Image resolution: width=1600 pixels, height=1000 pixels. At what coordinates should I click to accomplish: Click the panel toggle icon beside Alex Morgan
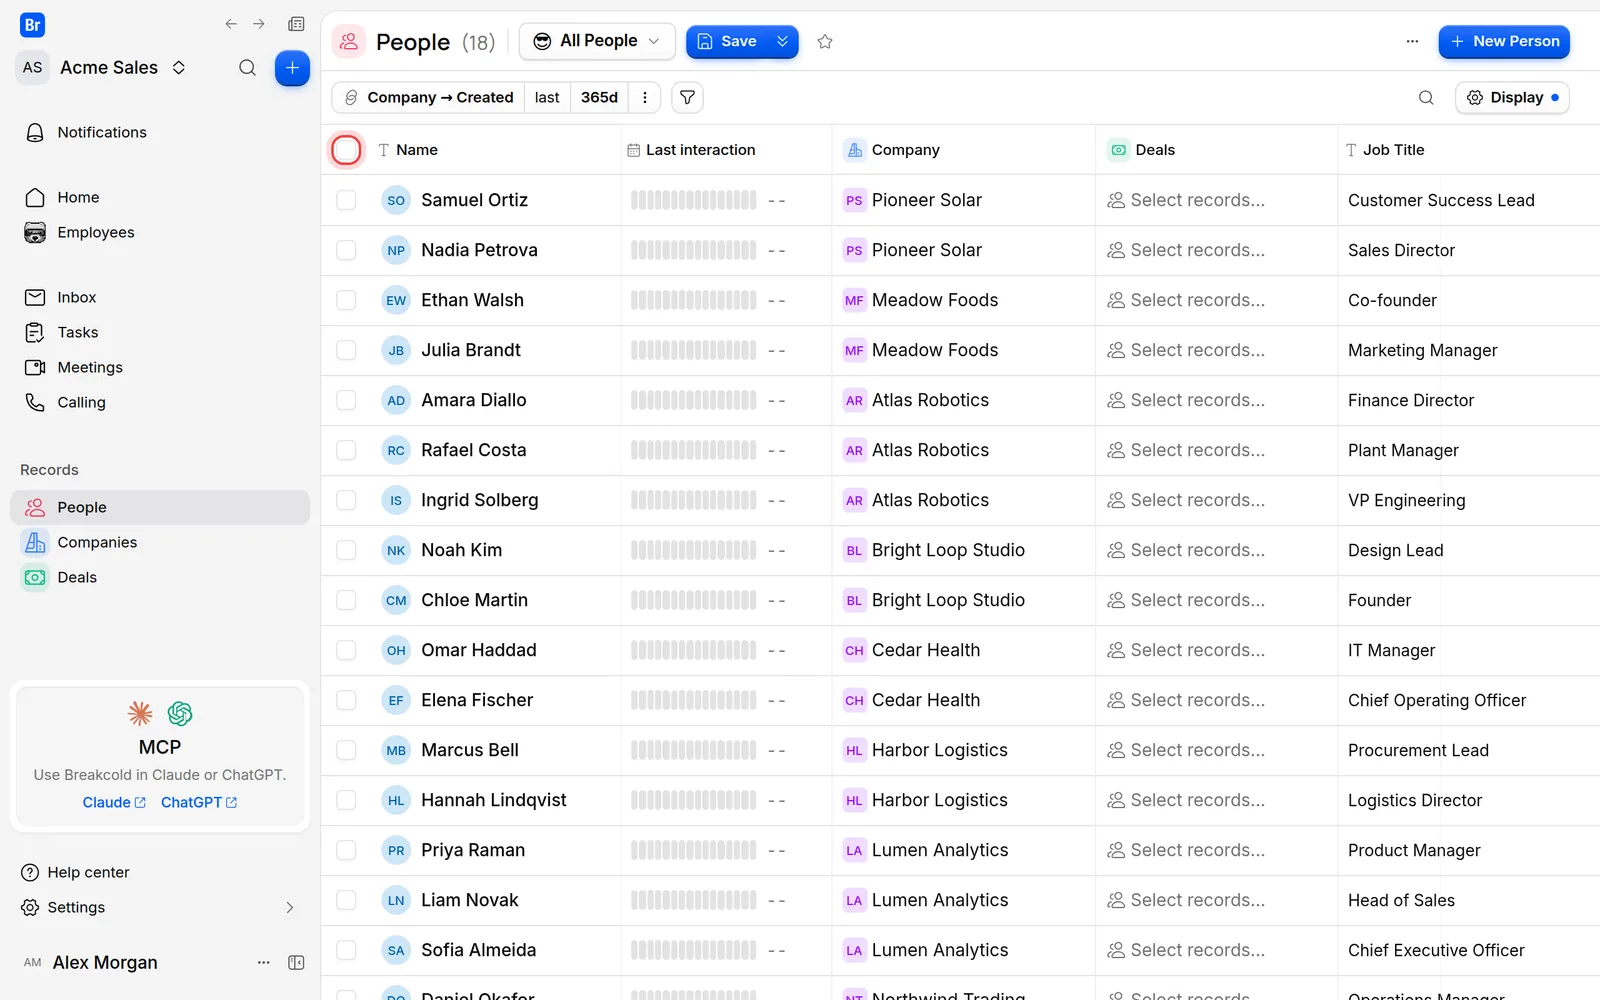(296, 962)
